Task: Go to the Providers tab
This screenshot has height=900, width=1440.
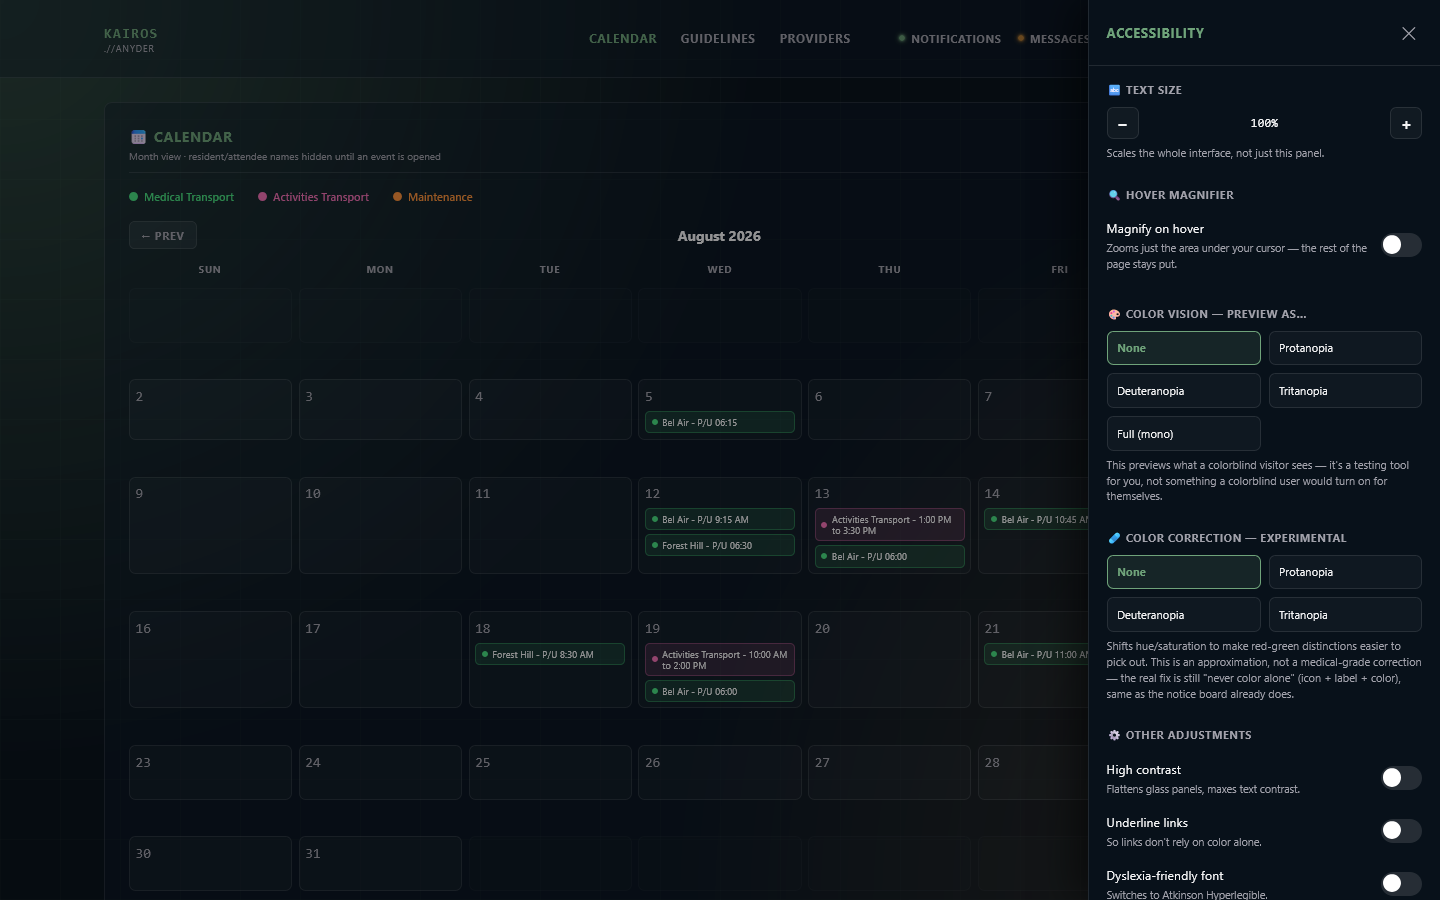Action: tap(815, 39)
